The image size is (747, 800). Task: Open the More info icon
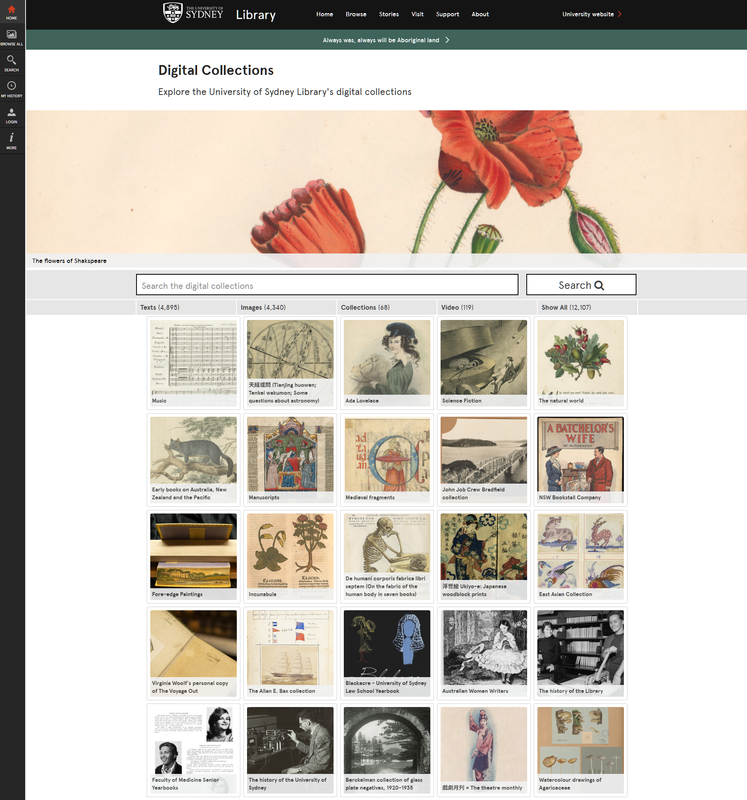coord(12,141)
